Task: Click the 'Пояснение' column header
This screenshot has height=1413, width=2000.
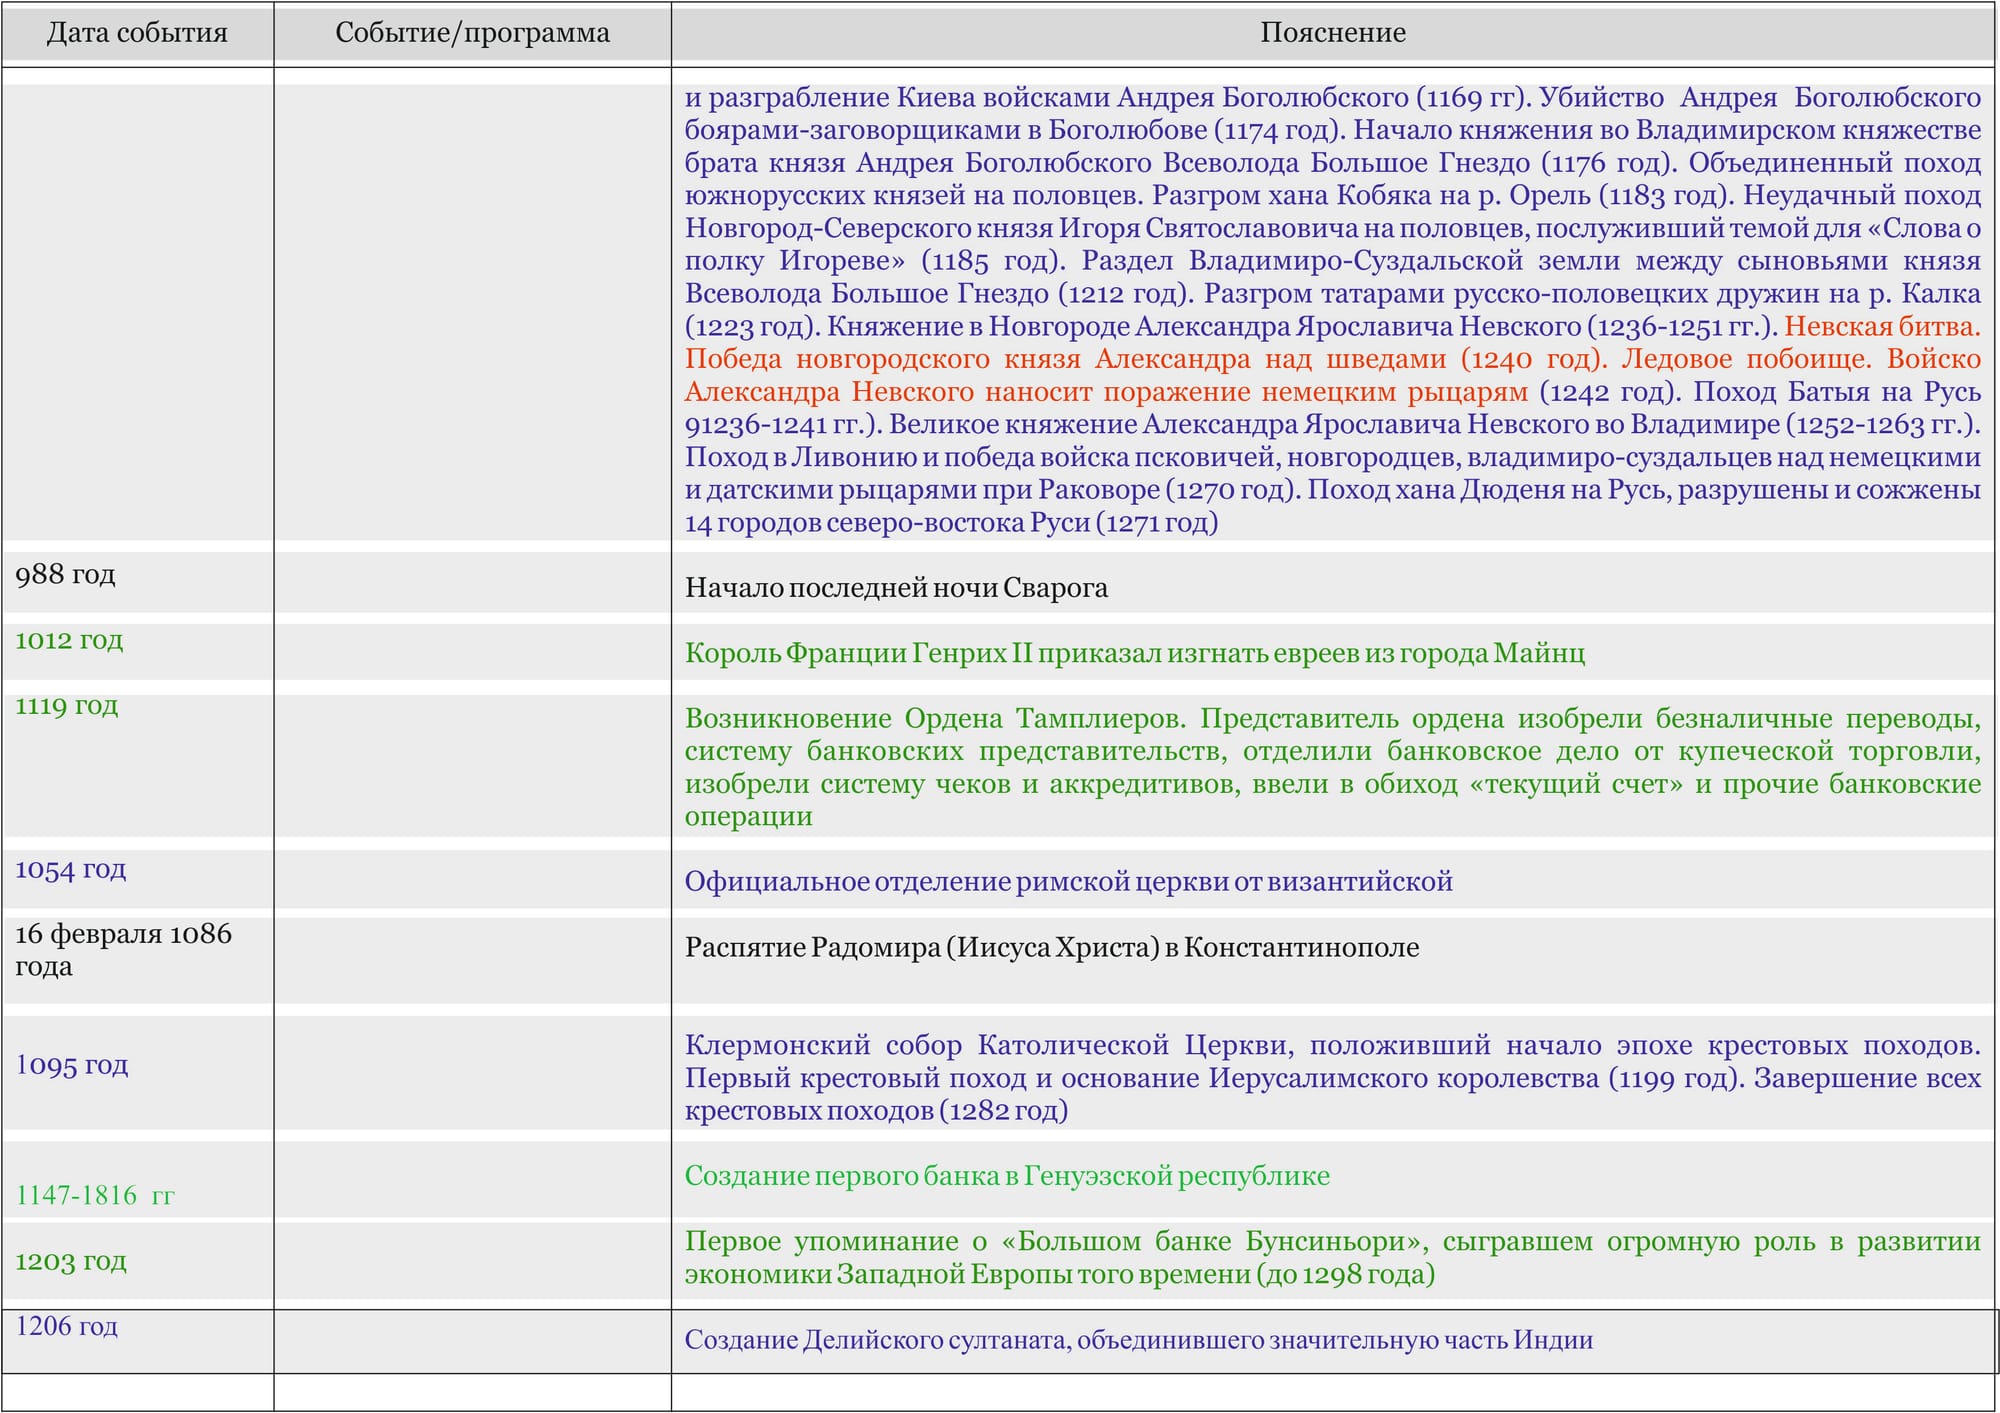Action: point(1332,33)
